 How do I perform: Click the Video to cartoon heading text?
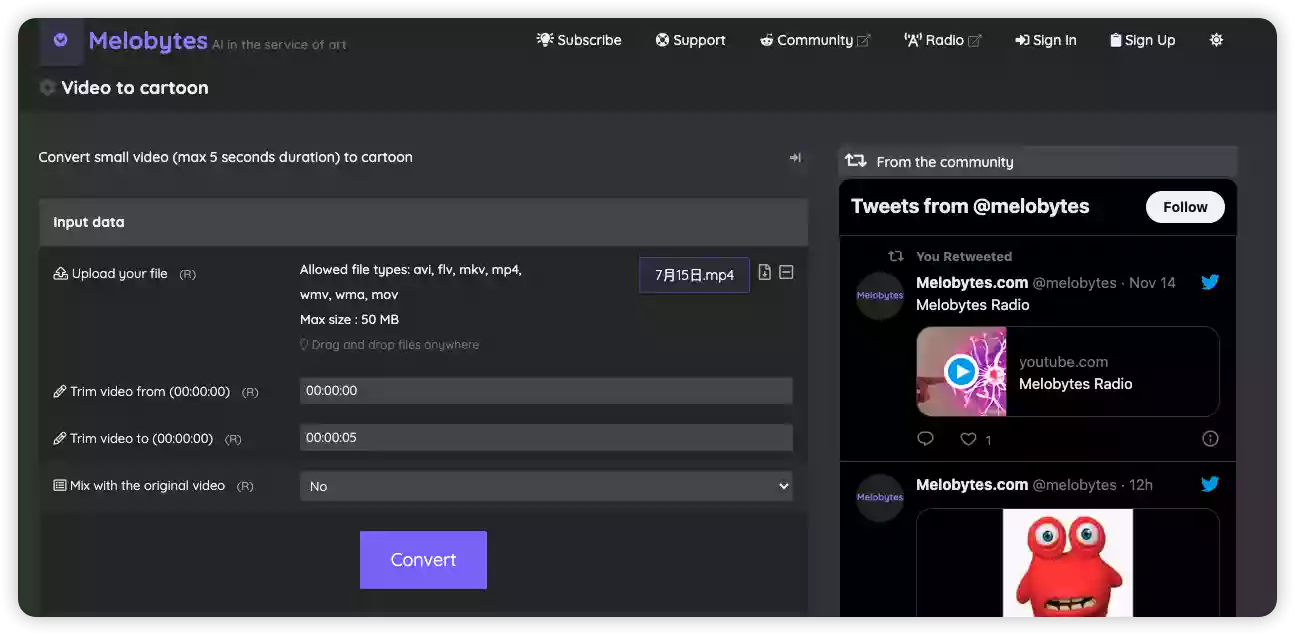tap(135, 88)
